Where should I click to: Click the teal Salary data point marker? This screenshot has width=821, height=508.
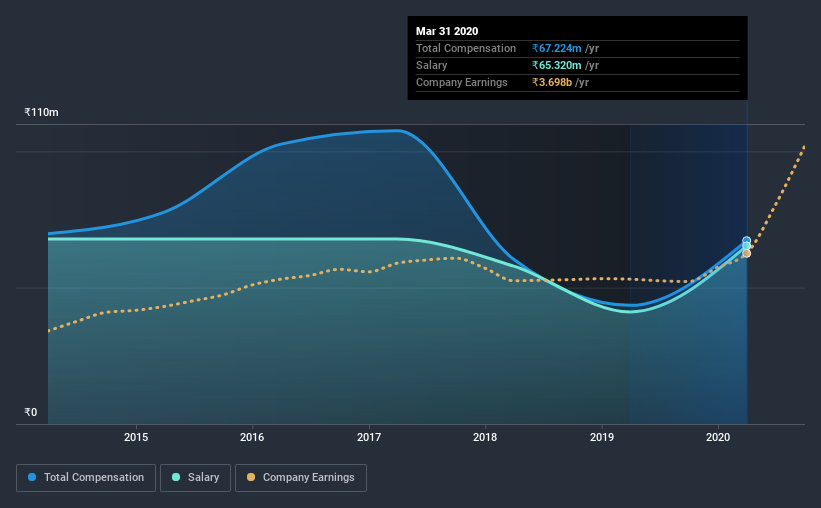[x=747, y=246]
